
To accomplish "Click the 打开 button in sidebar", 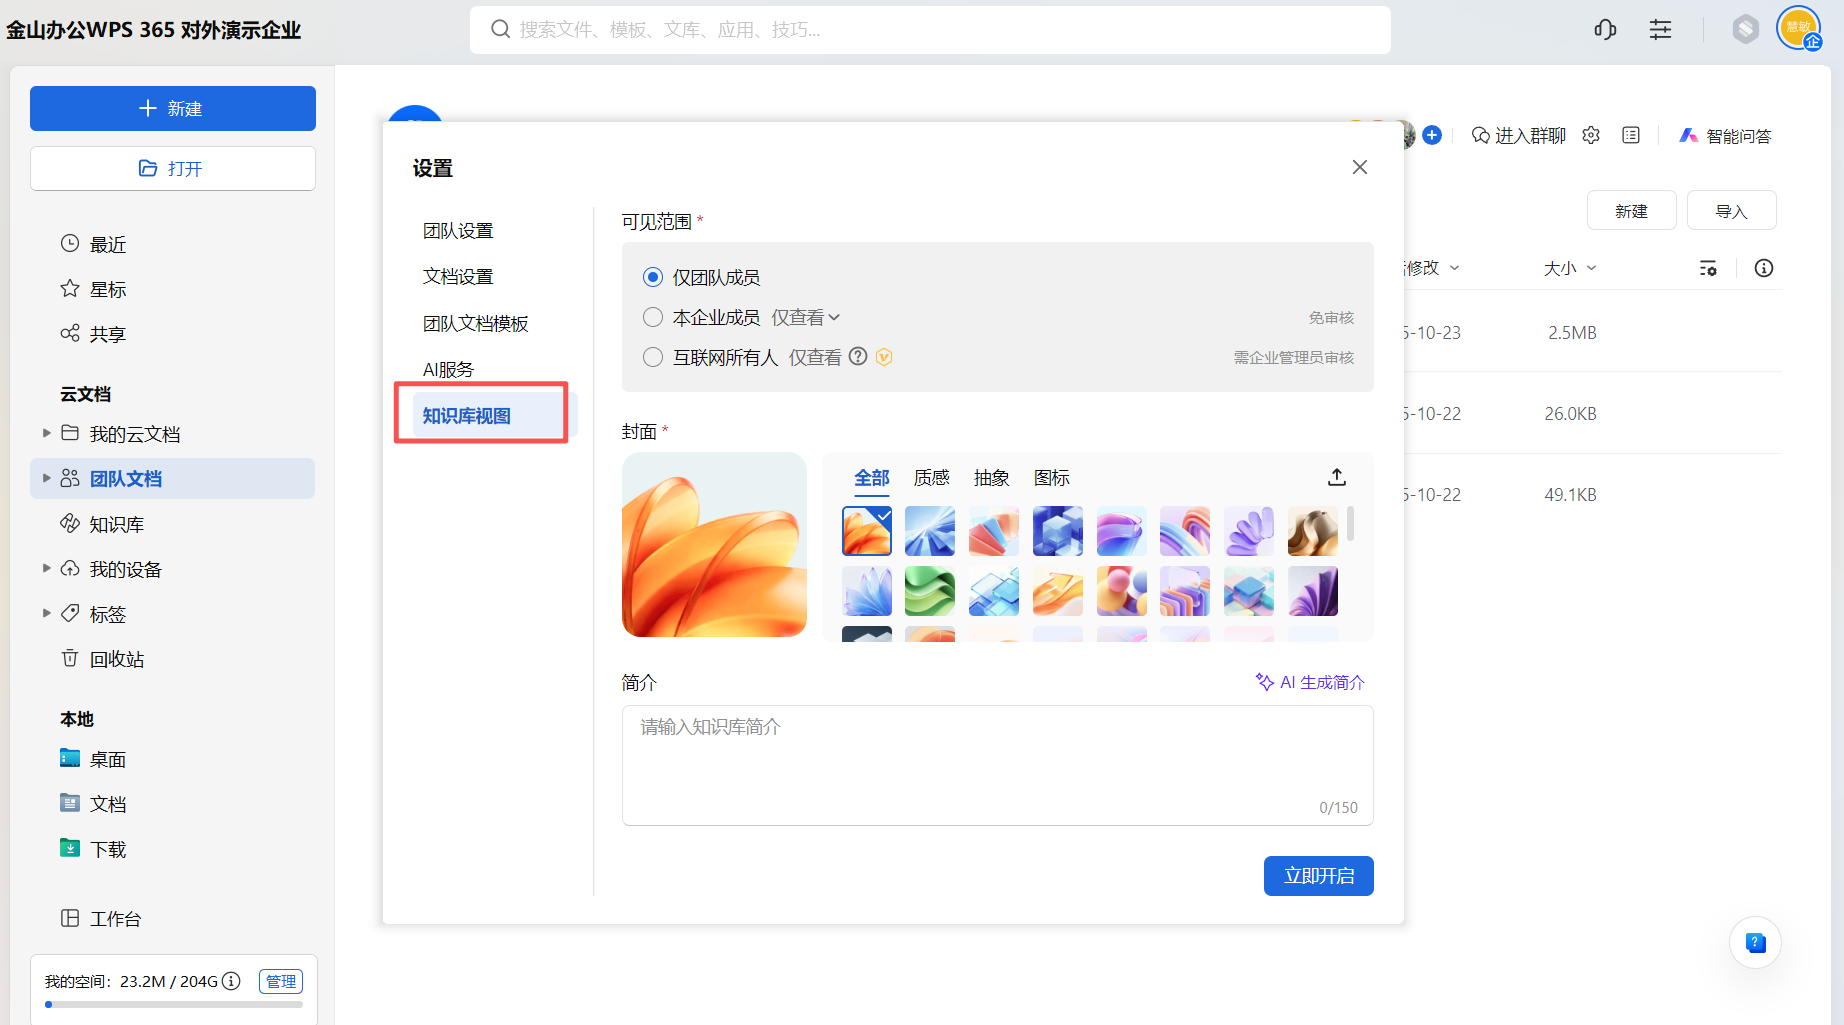I will tap(173, 168).
